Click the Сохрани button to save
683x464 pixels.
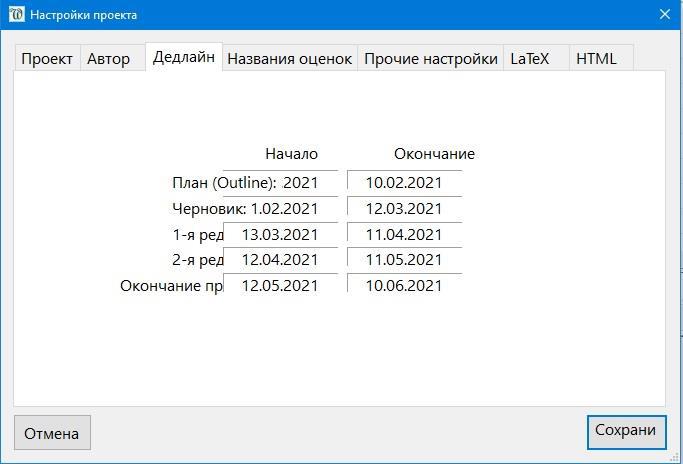(x=626, y=431)
